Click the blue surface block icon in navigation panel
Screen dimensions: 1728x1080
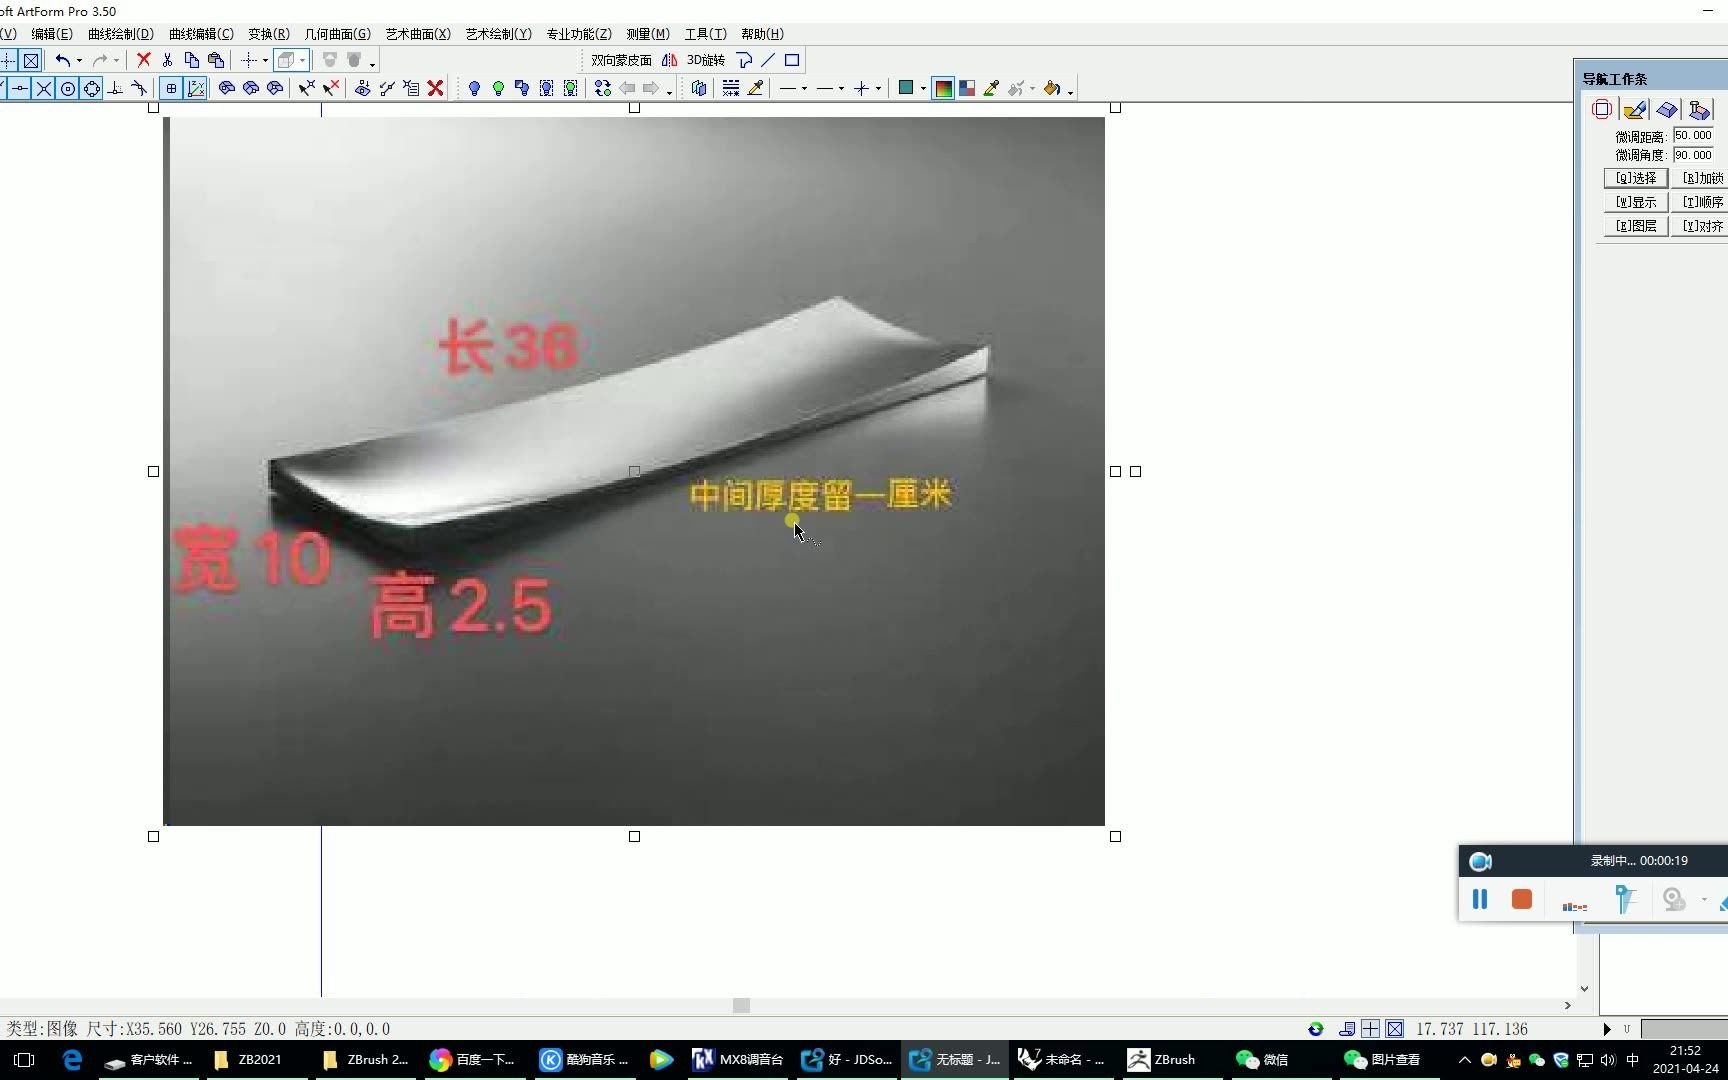tap(1667, 109)
